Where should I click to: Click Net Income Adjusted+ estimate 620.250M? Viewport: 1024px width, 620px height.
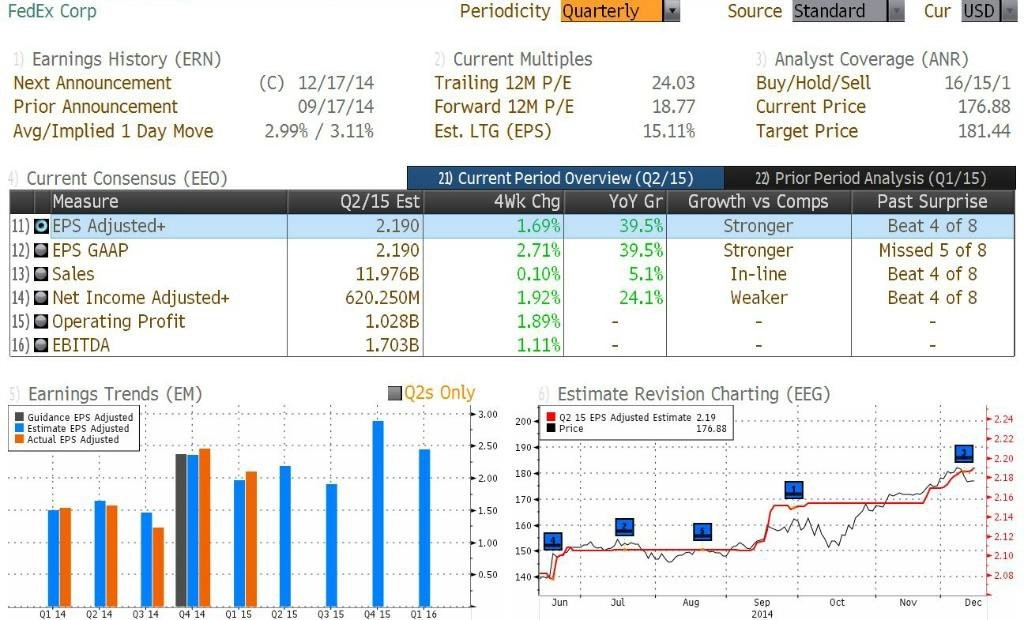click(383, 298)
